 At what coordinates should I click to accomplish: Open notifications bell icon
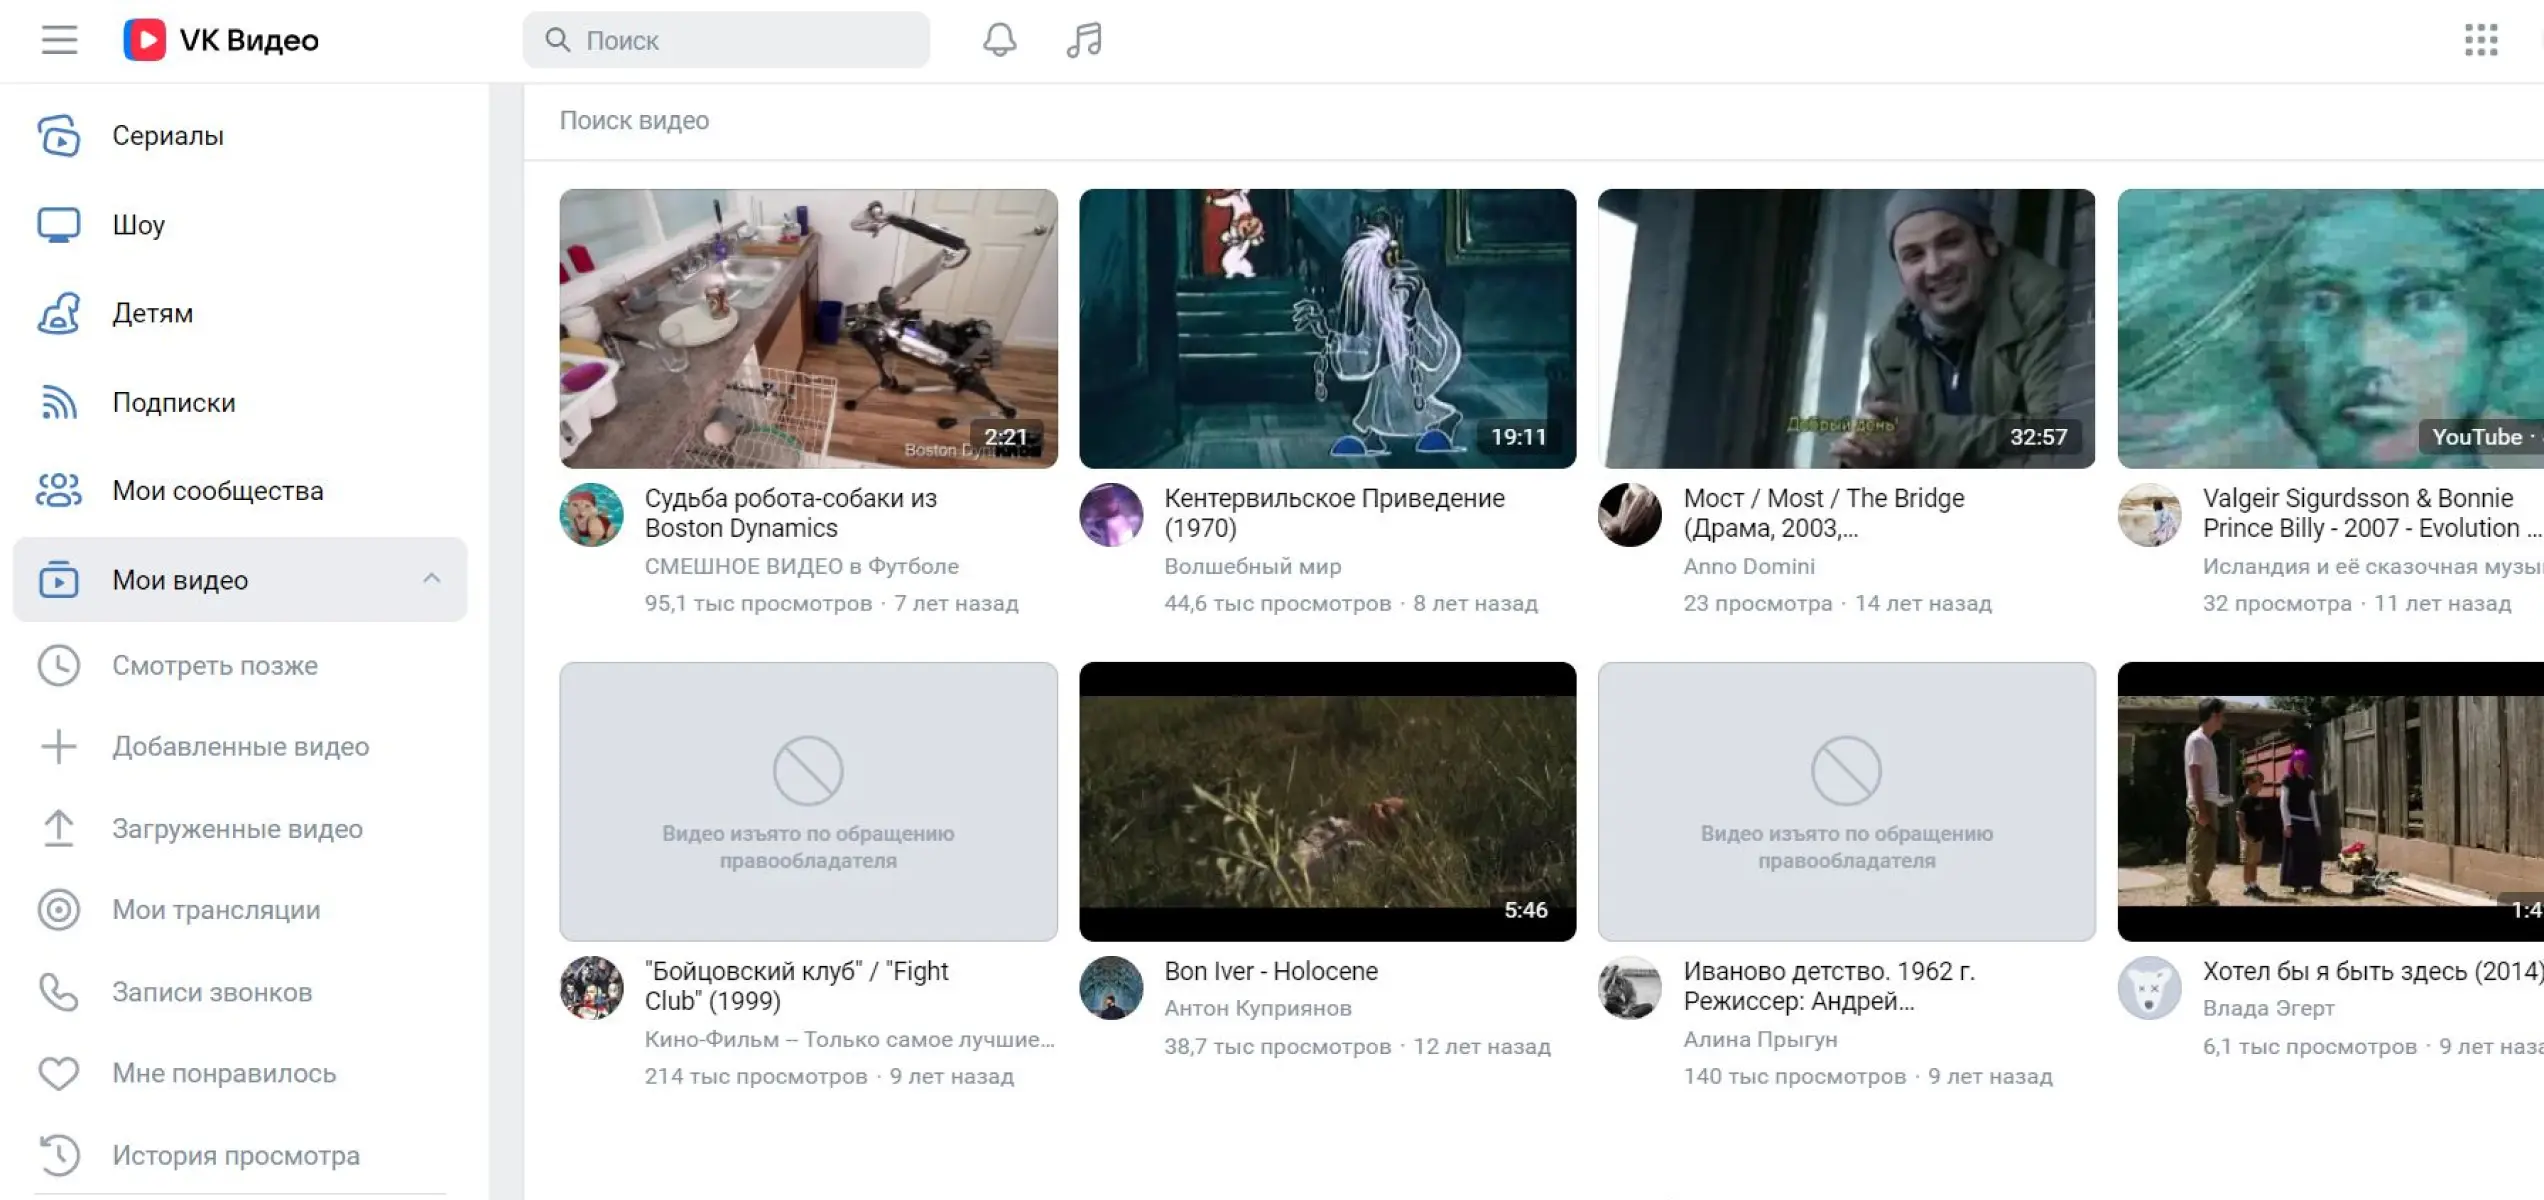[x=999, y=40]
